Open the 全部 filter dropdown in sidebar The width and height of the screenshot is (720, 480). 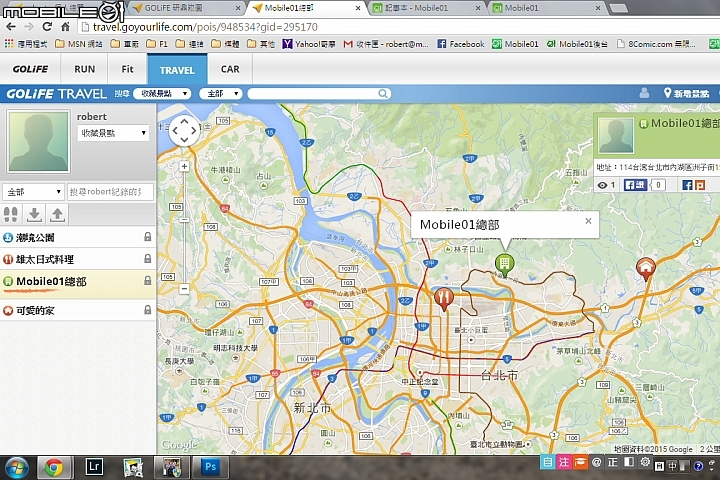click(x=33, y=192)
